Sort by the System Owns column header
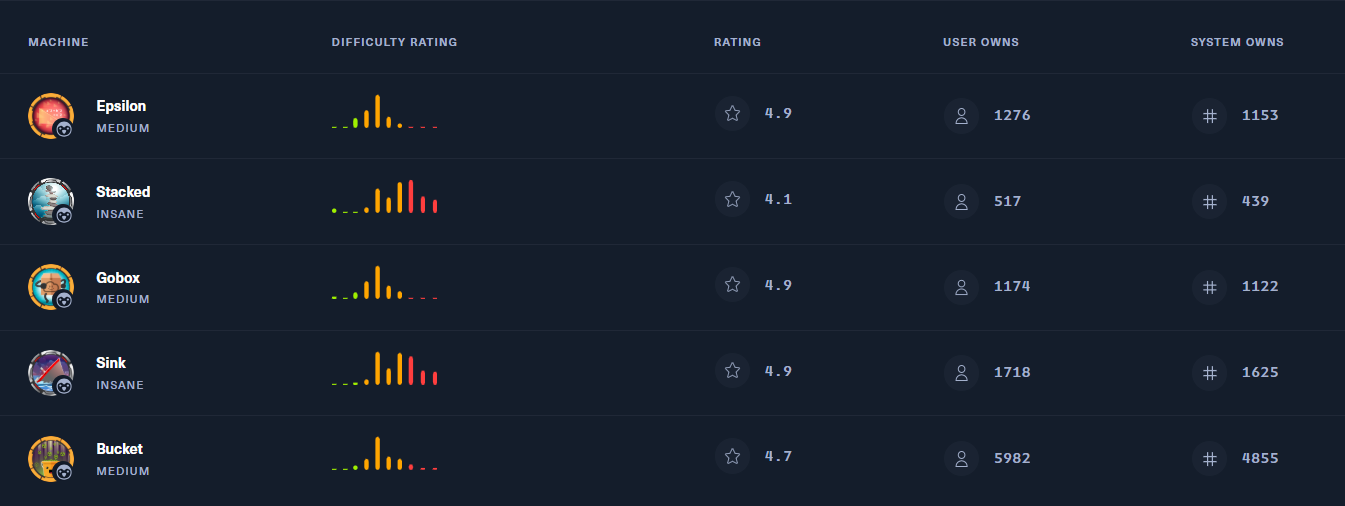 [1236, 42]
